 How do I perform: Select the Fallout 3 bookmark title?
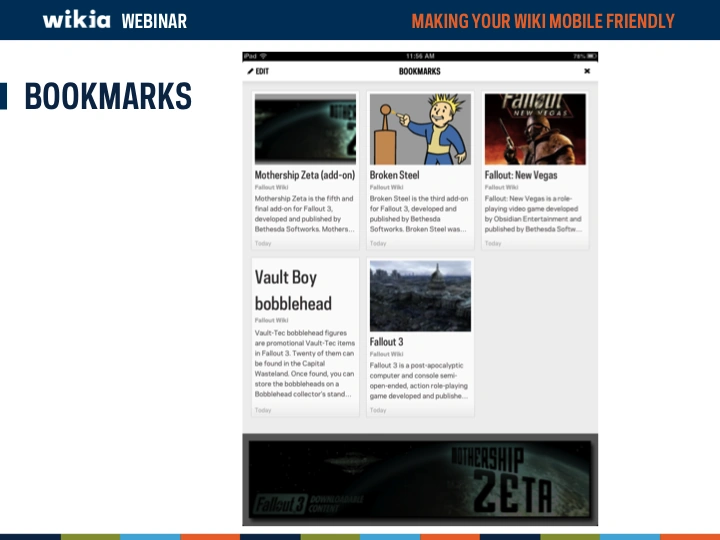[x=386, y=342]
